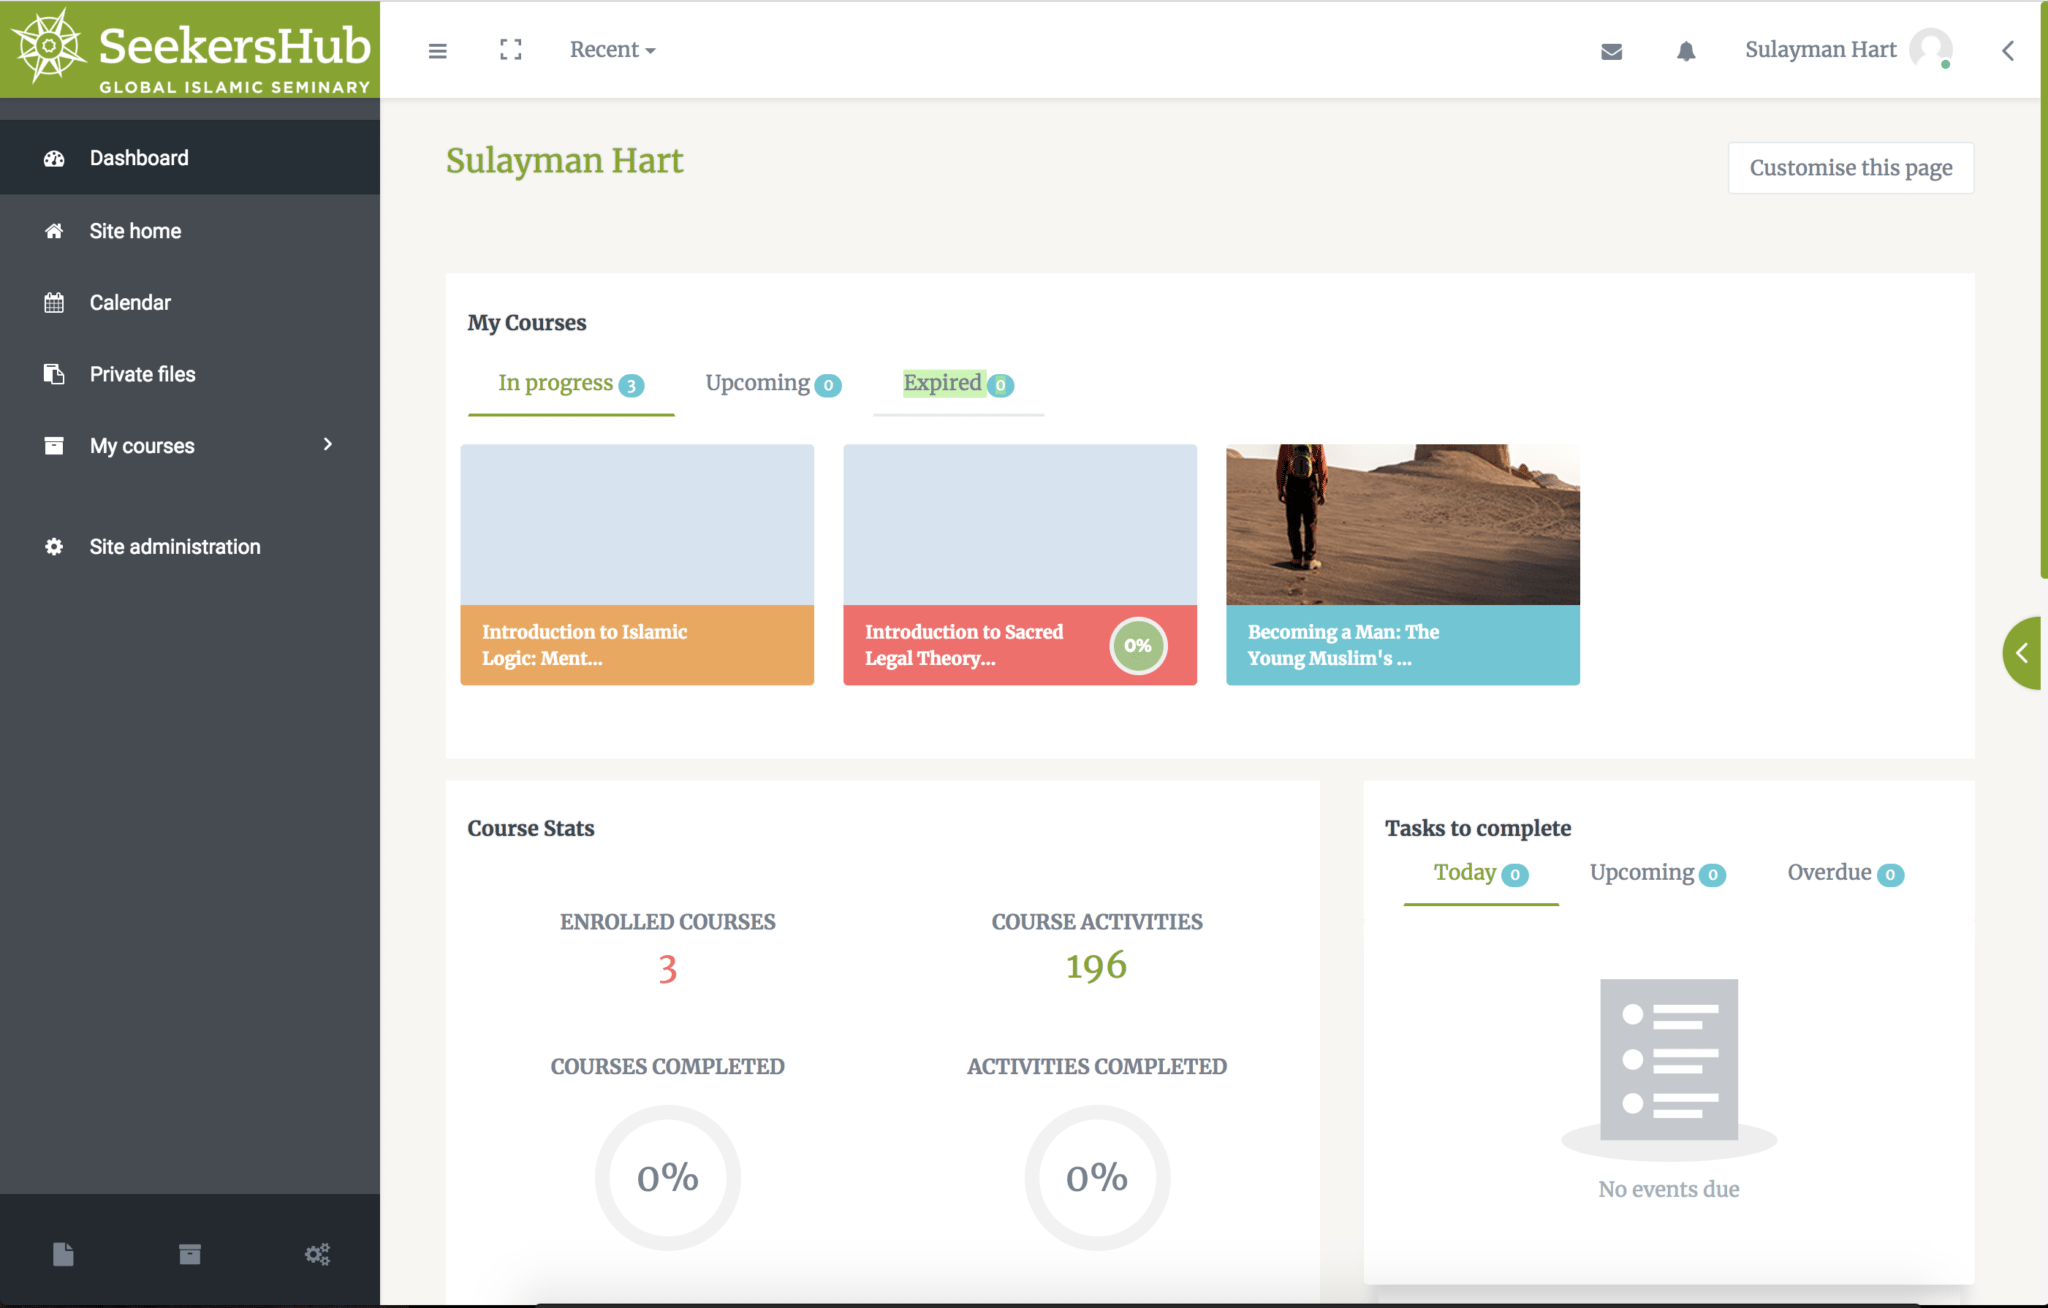Open messages envelope icon
Image resolution: width=2048 pixels, height=1308 pixels.
[1611, 51]
